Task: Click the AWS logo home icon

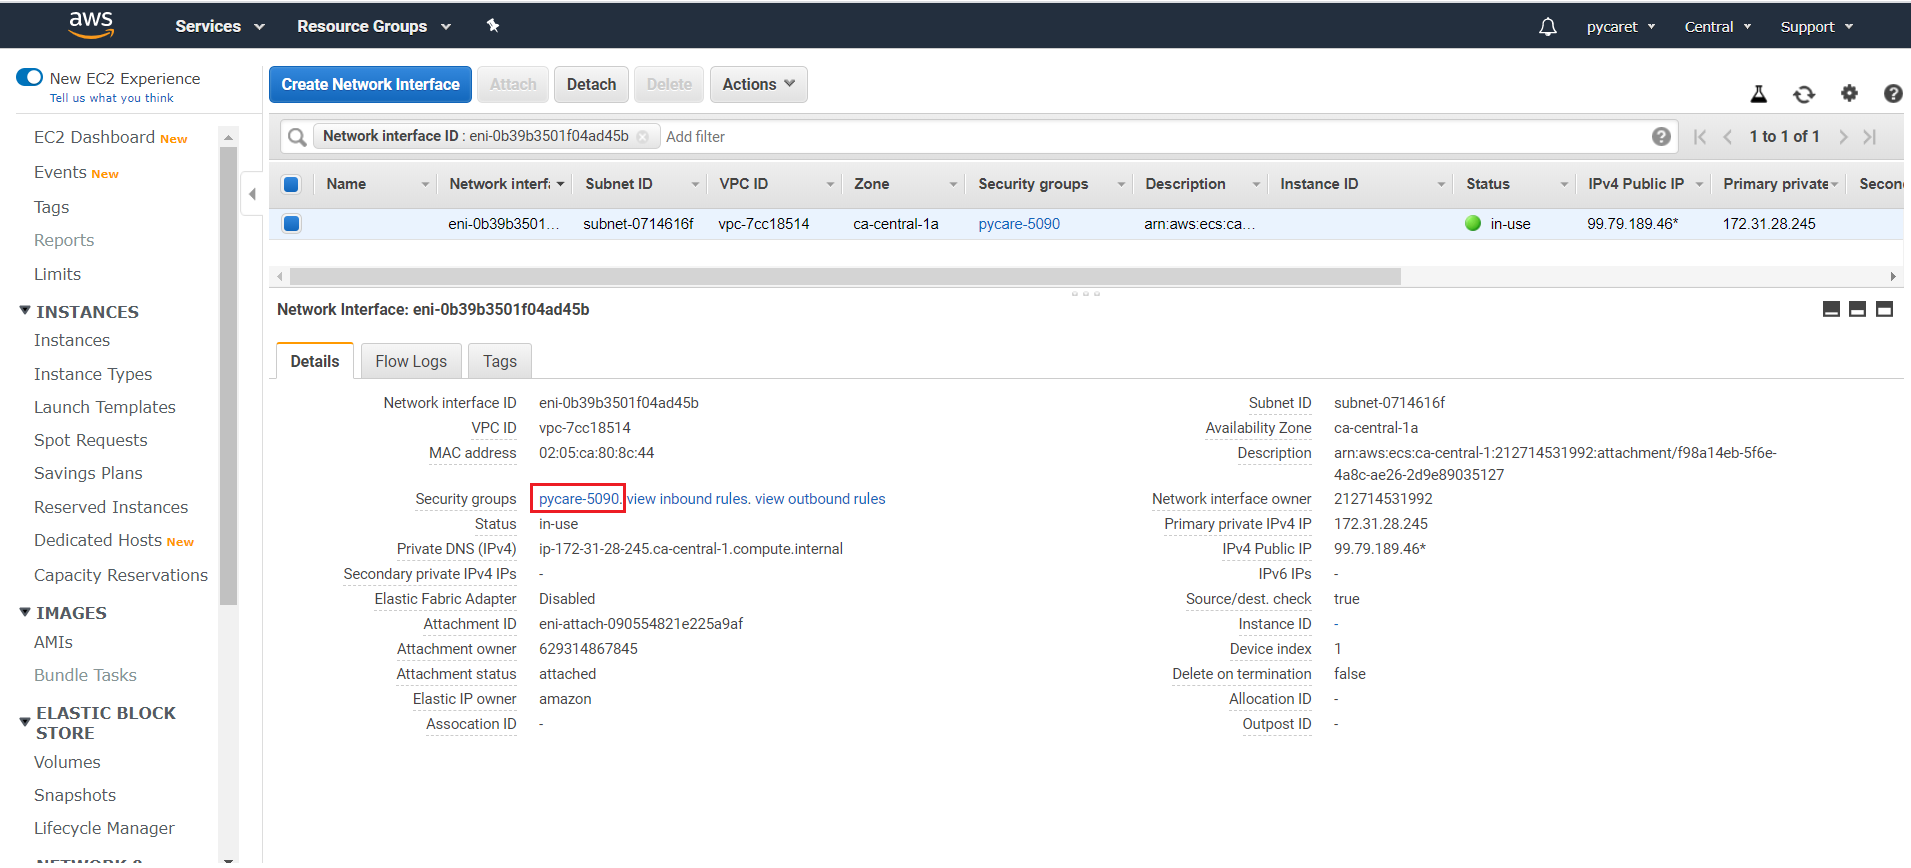Action: click(91, 25)
